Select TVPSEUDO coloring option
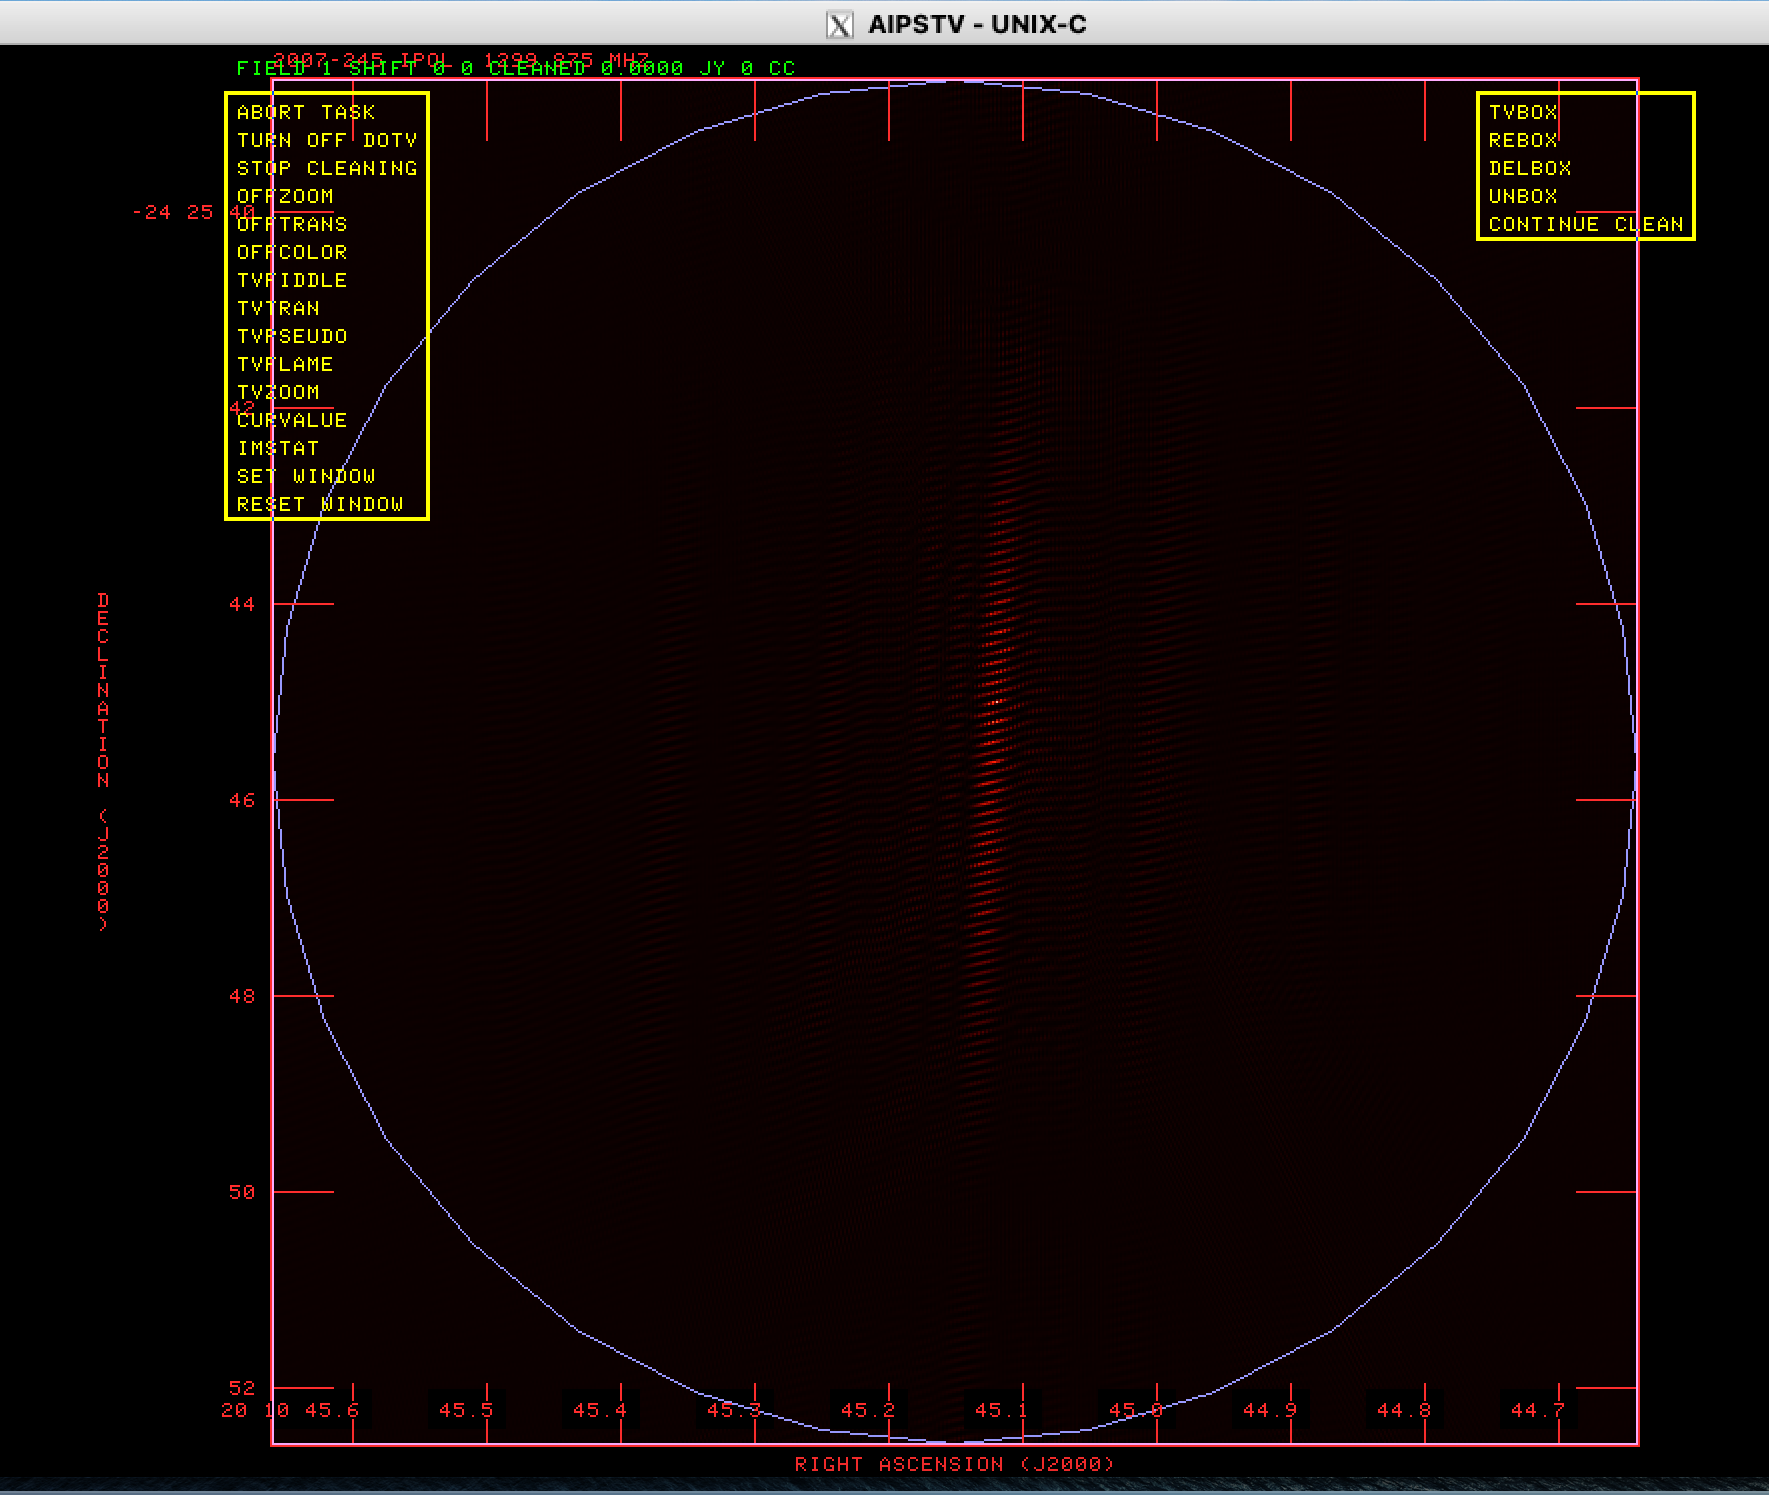This screenshot has width=1769, height=1495. [x=292, y=337]
